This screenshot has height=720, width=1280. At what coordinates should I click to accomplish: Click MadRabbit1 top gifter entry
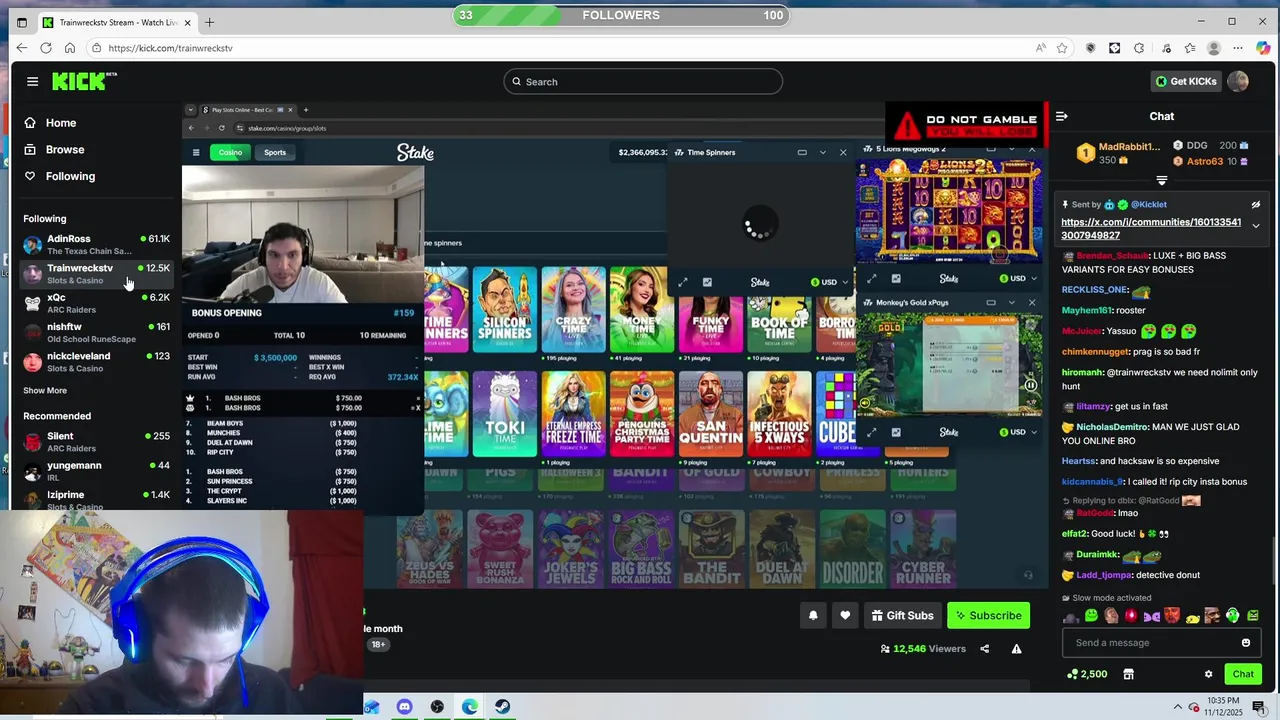1119,153
